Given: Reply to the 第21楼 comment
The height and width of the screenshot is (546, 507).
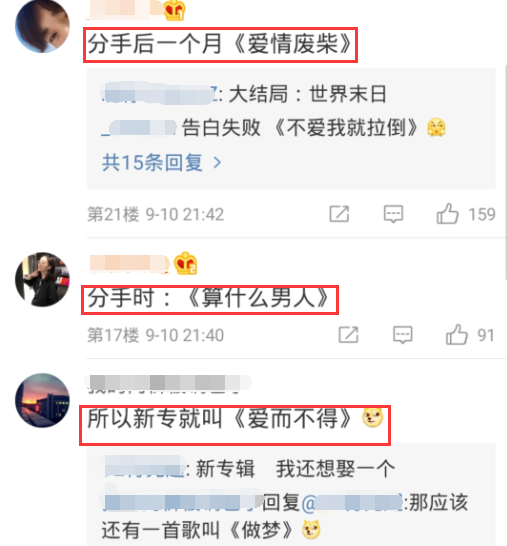Looking at the screenshot, I should 393,214.
